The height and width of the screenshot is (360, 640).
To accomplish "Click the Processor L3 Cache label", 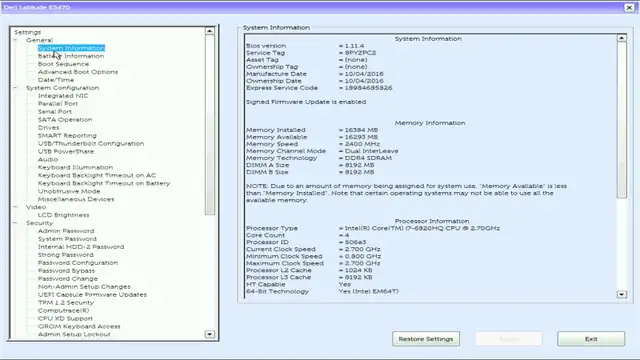I will [x=278, y=277].
